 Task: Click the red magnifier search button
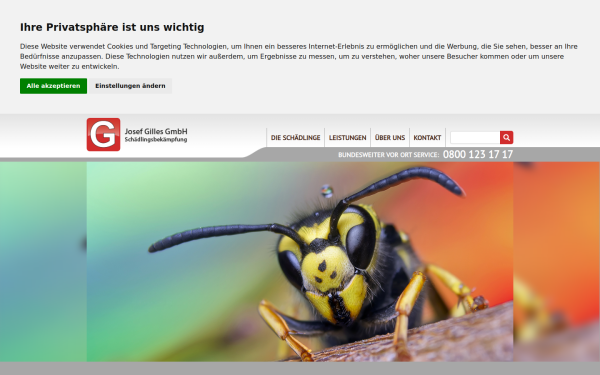(x=507, y=137)
